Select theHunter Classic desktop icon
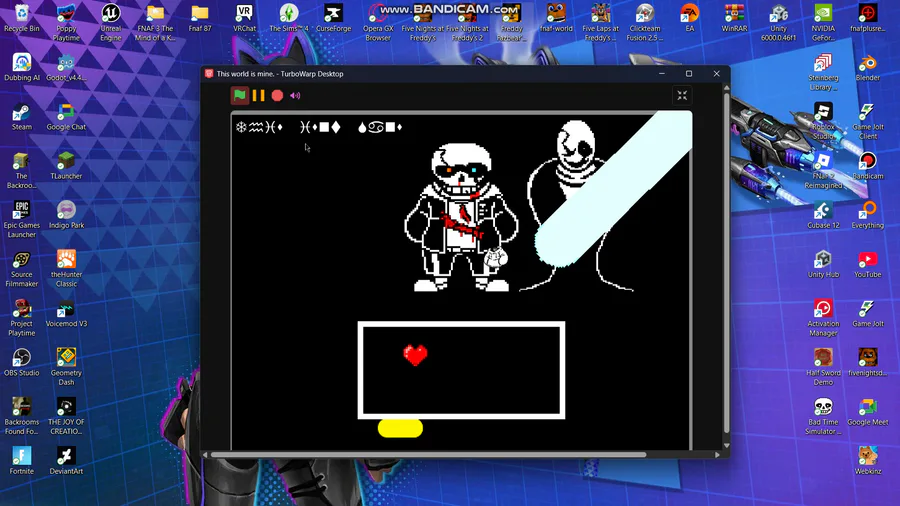 coord(67,269)
